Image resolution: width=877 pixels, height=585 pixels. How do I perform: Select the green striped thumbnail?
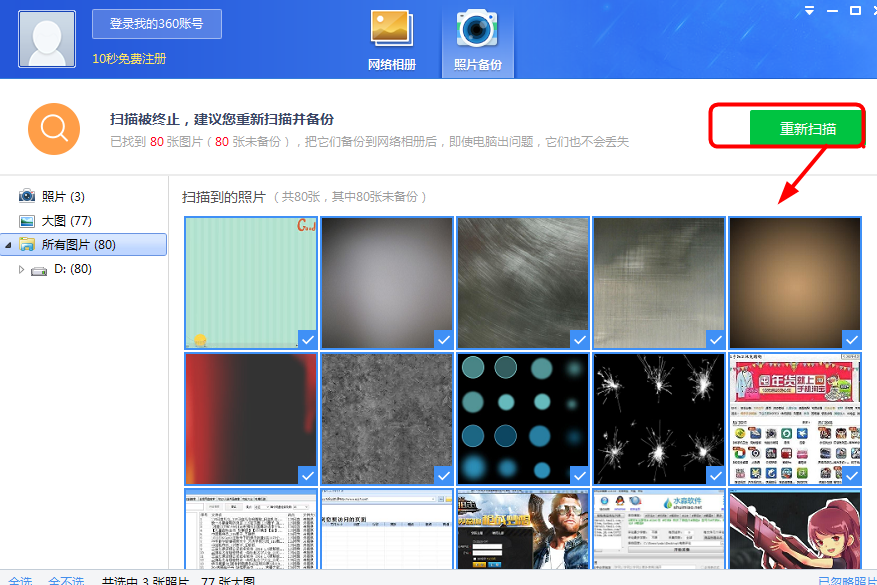pyautogui.click(x=251, y=283)
